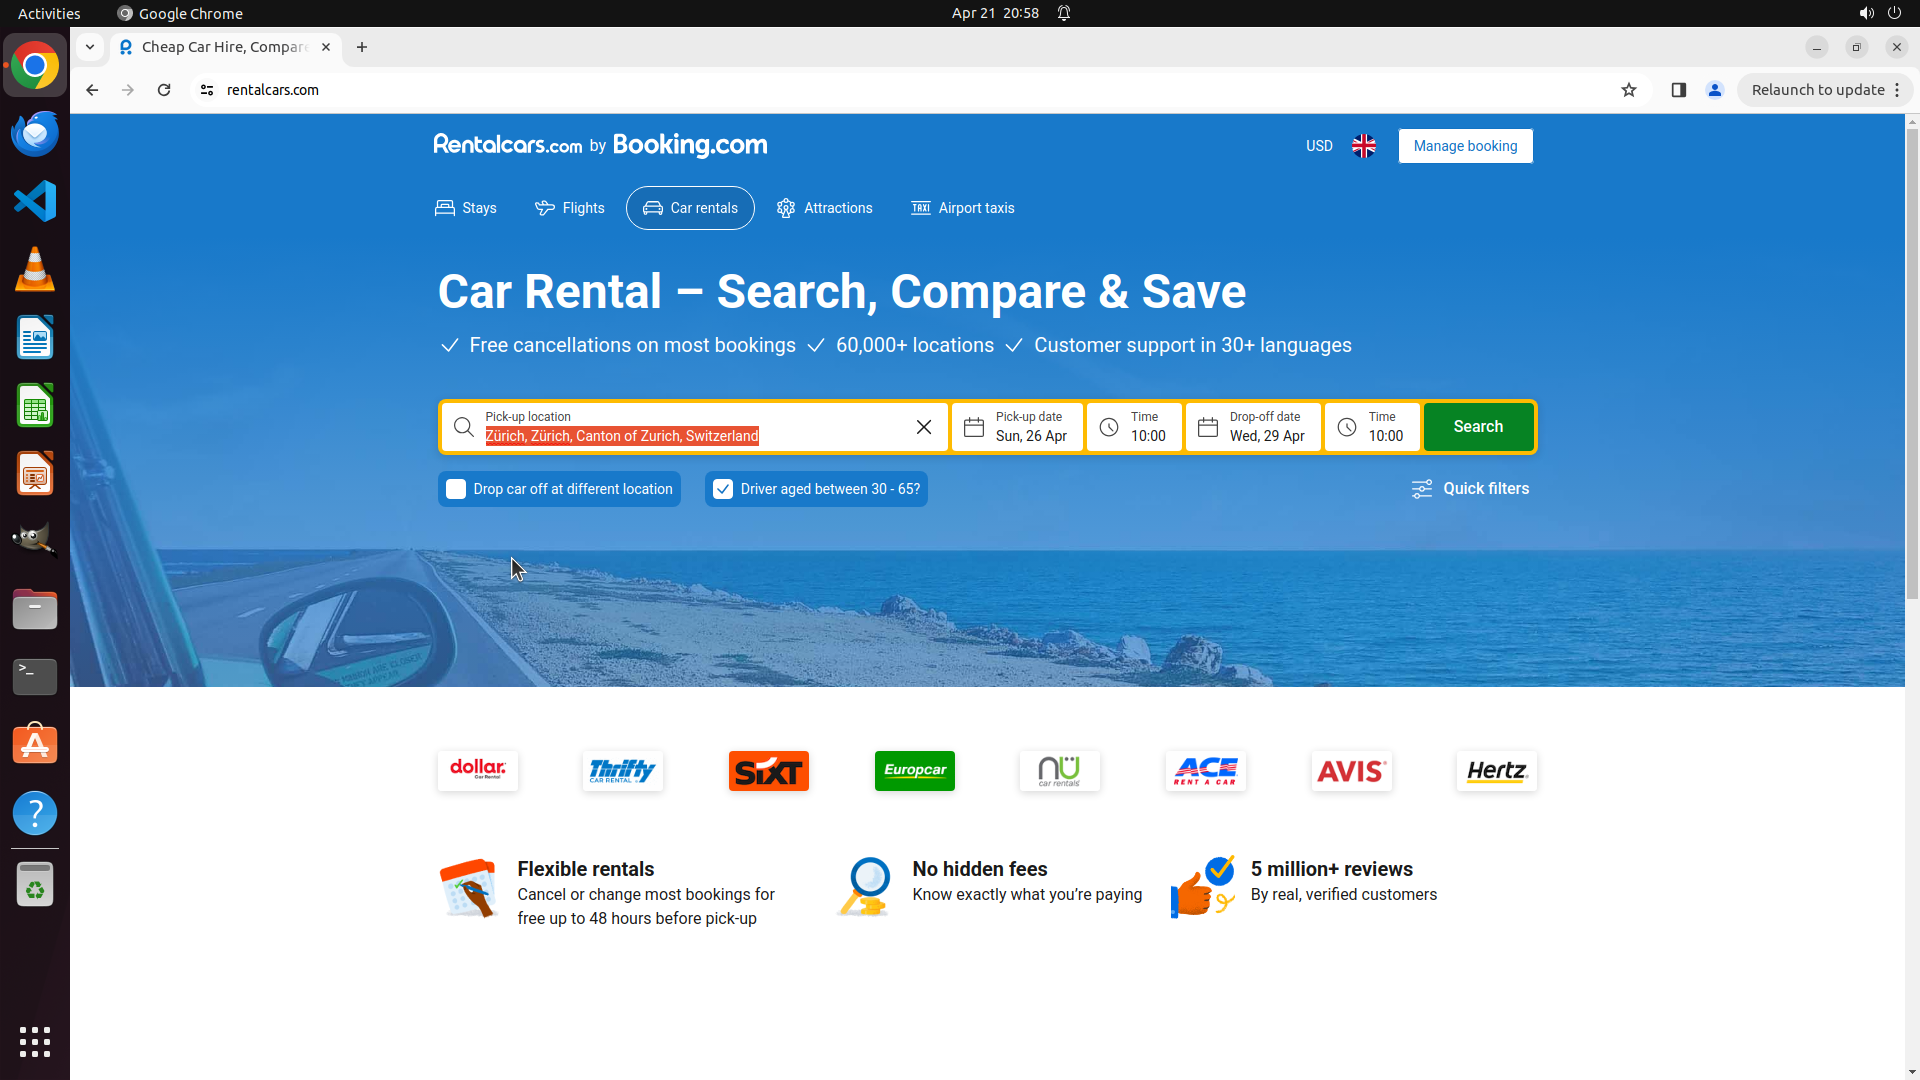Clear the pick-up location with X icon
Viewport: 1920px width, 1080px height.
[x=923, y=427]
